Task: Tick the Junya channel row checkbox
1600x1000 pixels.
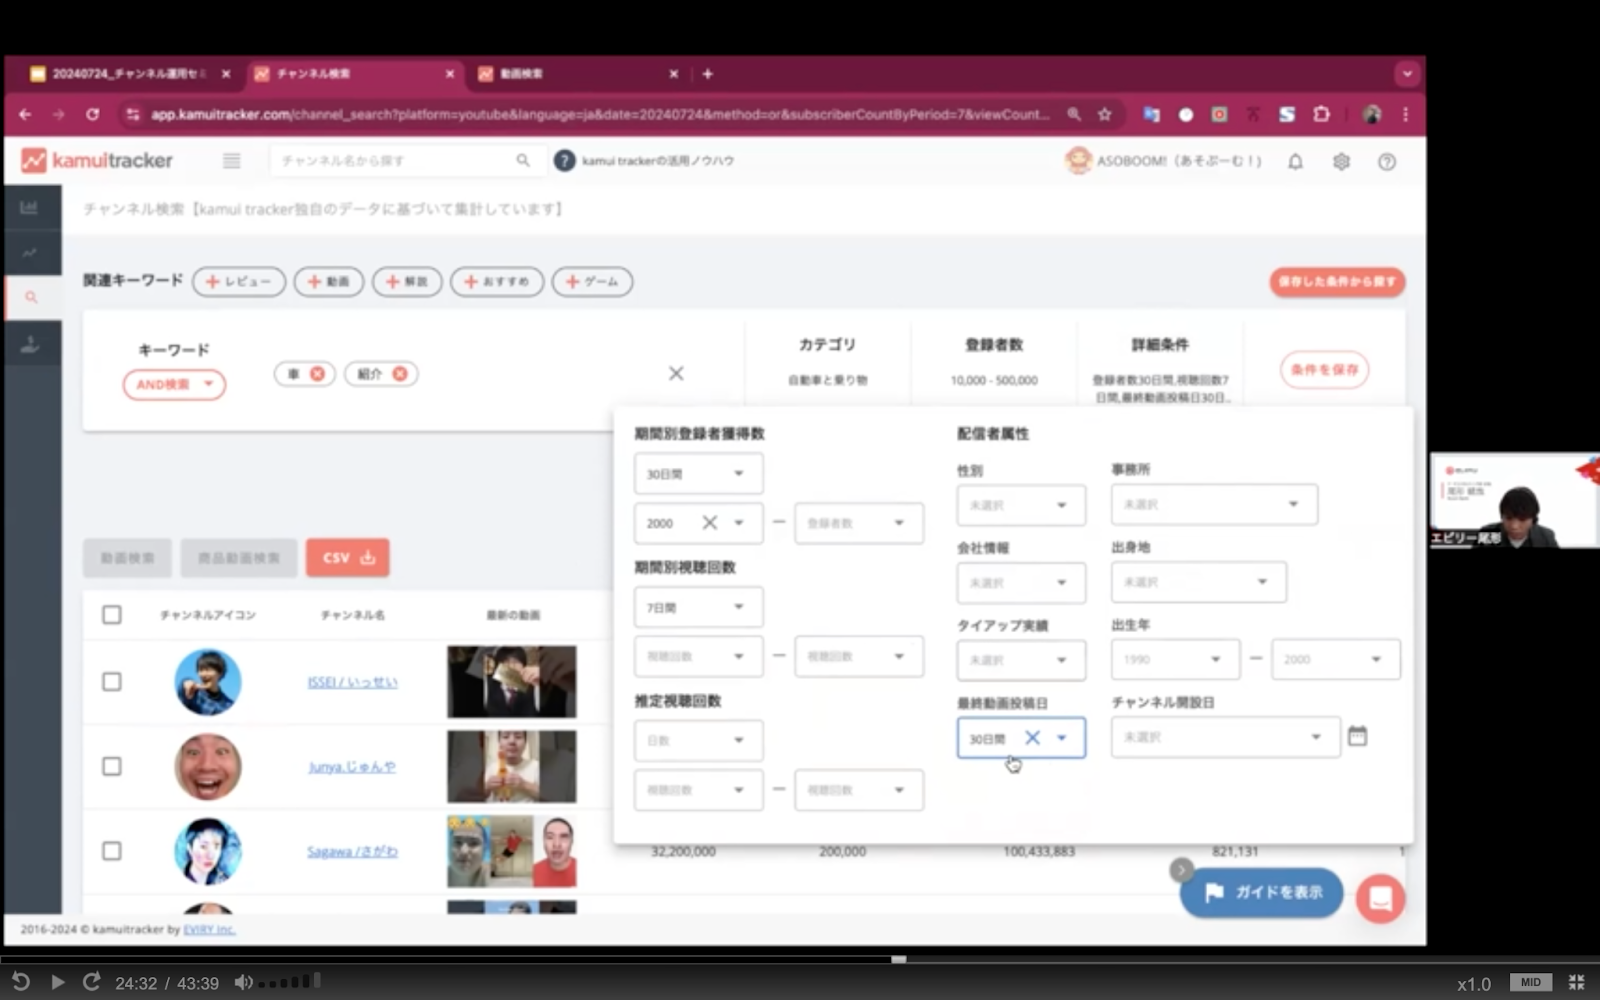Action: (x=112, y=767)
